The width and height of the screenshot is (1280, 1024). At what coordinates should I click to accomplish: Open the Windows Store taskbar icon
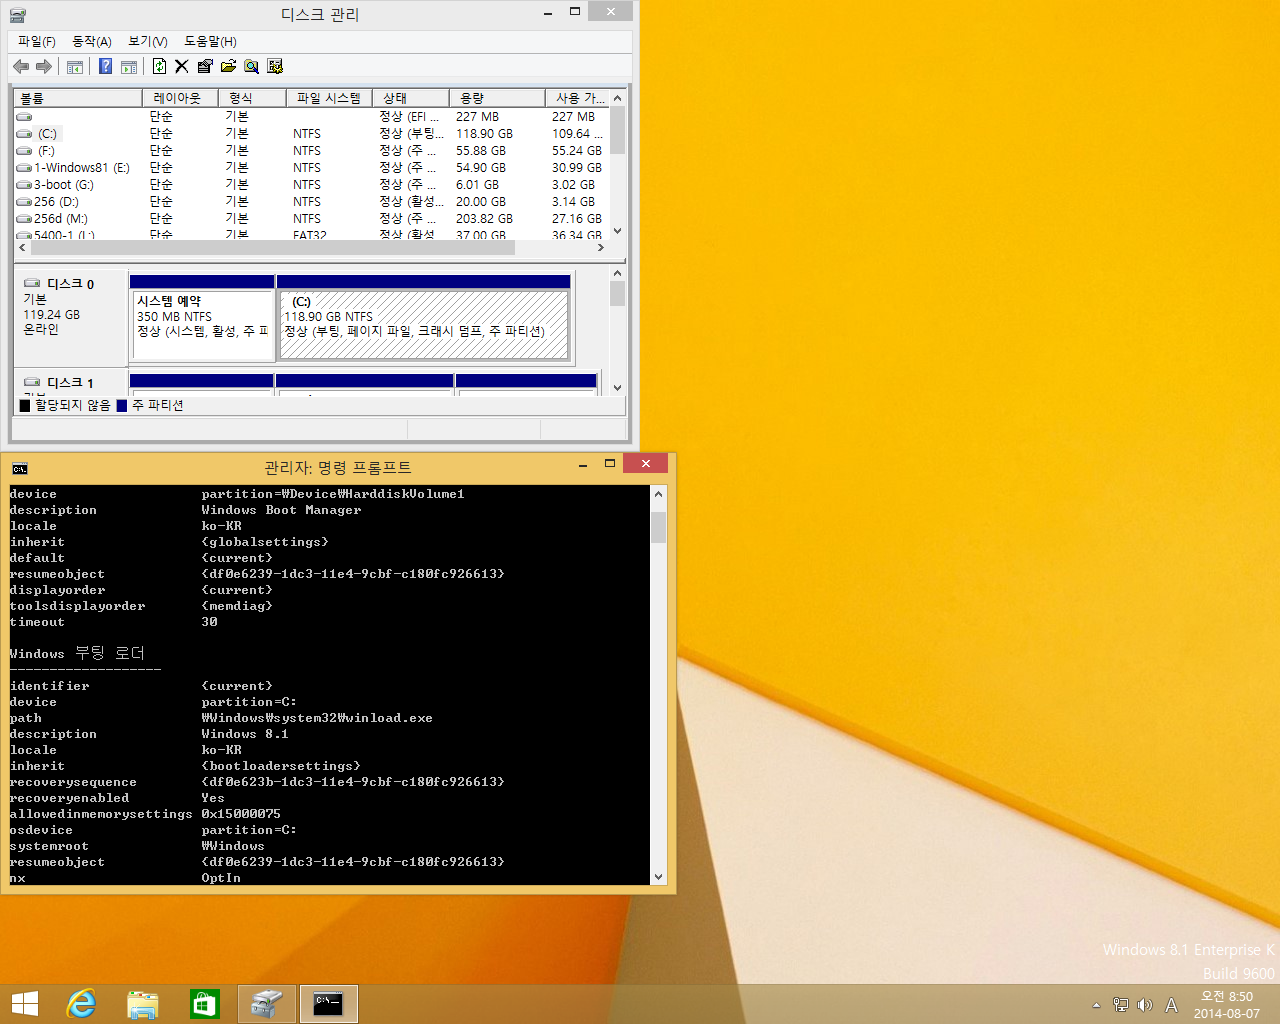(205, 1004)
